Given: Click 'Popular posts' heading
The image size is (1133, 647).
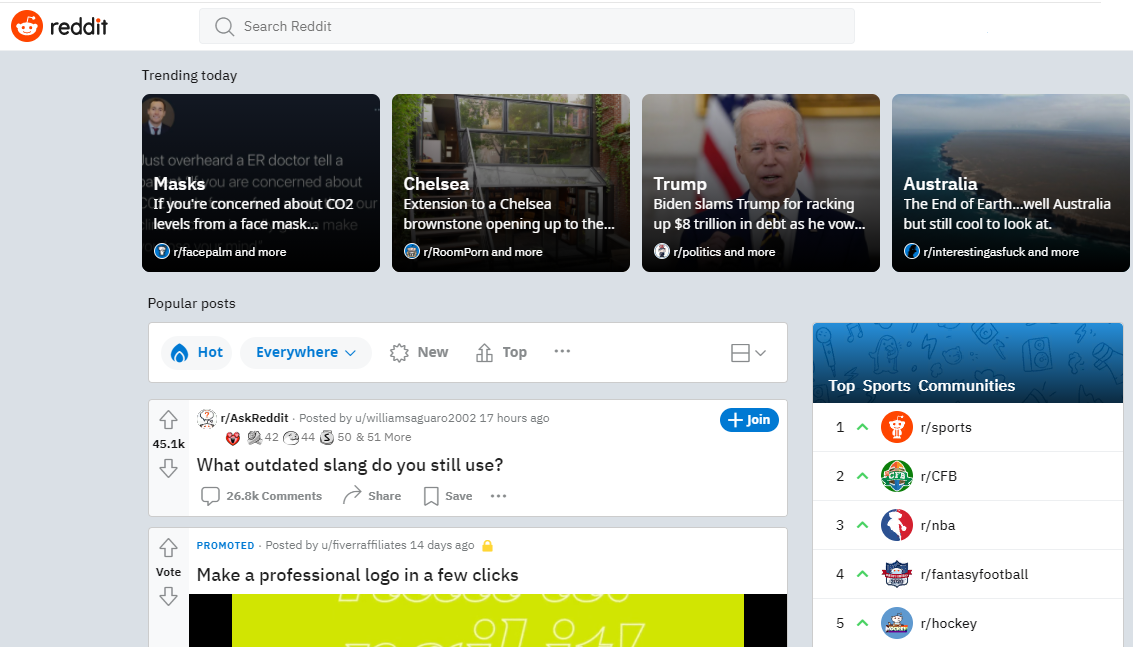Looking at the screenshot, I should click(191, 304).
